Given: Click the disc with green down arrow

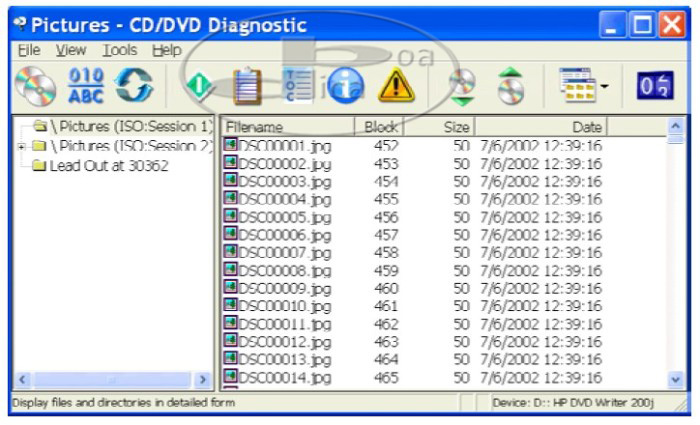Looking at the screenshot, I should pos(463,88).
